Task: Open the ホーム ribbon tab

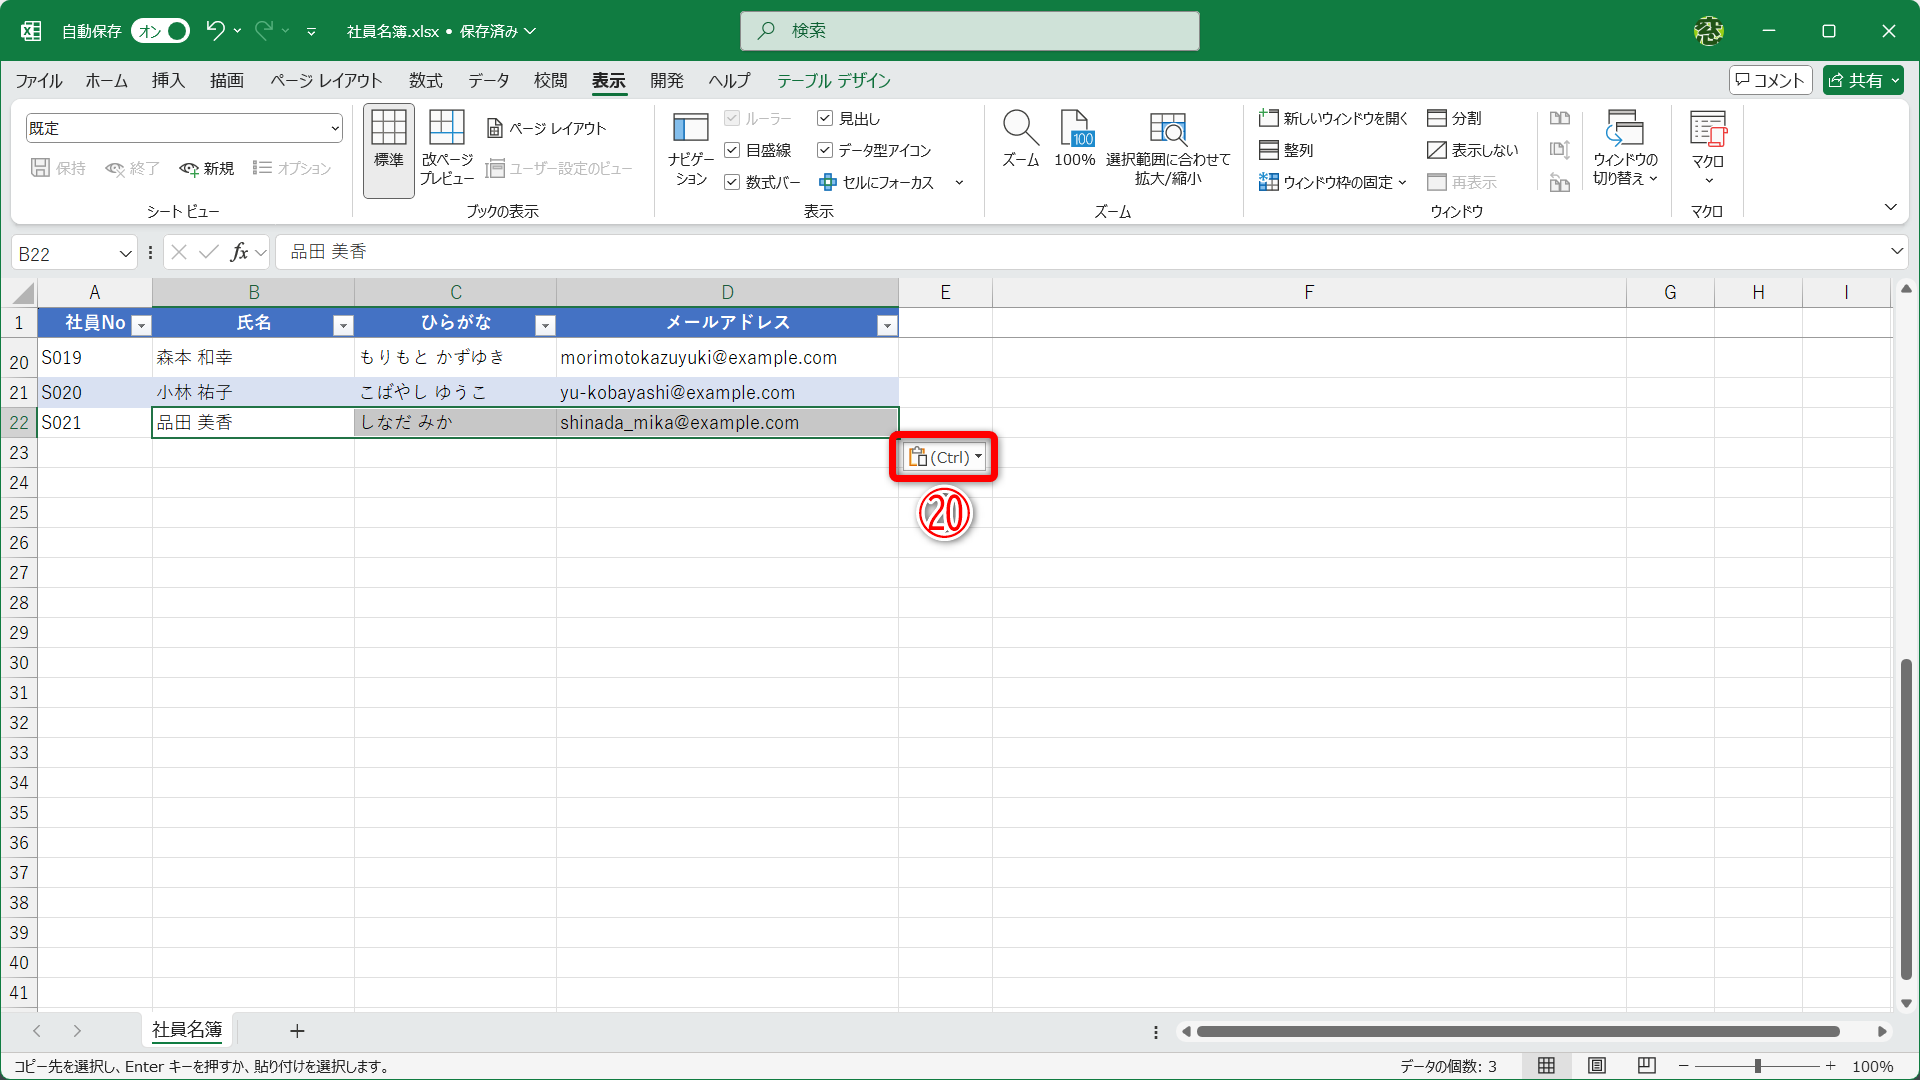Action: [106, 81]
